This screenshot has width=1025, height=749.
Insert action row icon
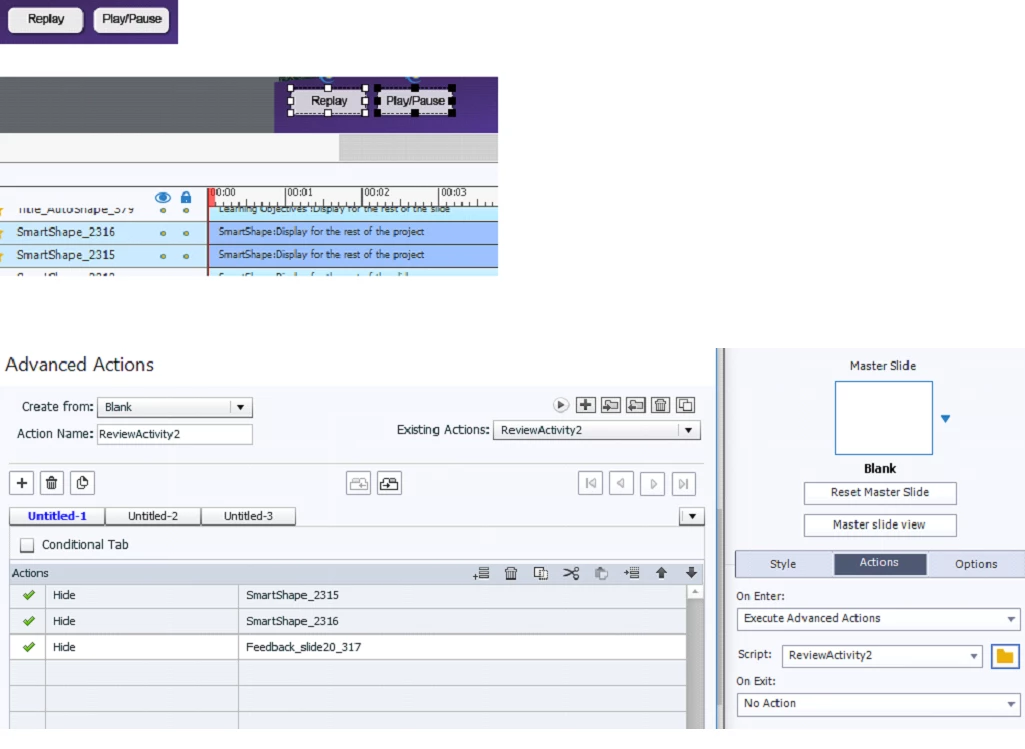[631, 573]
